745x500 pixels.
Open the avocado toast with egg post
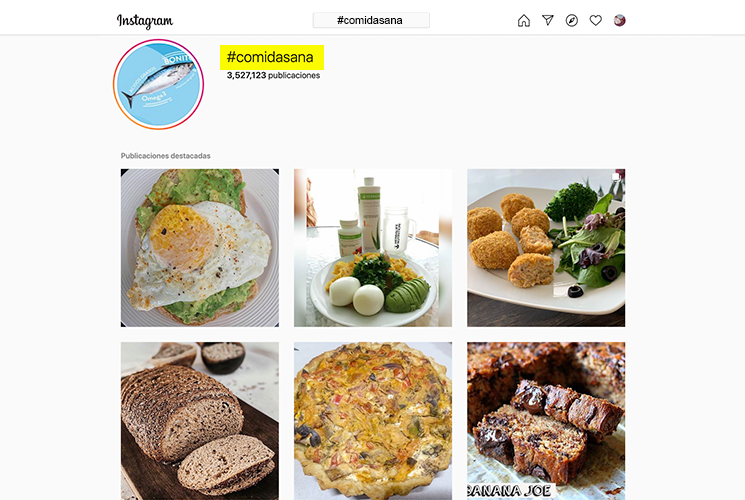pyautogui.click(x=200, y=248)
